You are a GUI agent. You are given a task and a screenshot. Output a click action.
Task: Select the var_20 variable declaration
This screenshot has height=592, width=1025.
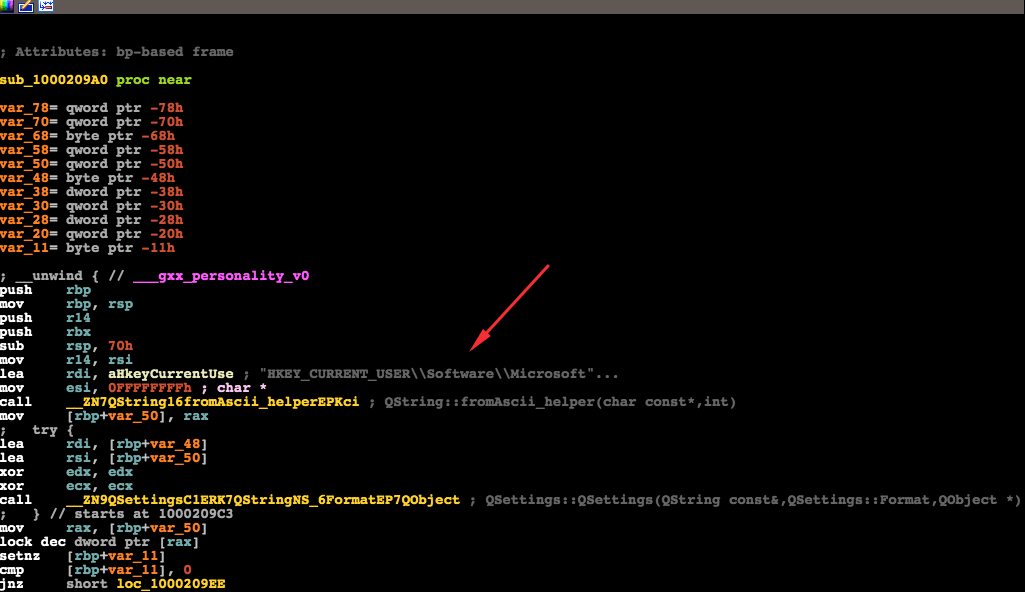coord(92,234)
